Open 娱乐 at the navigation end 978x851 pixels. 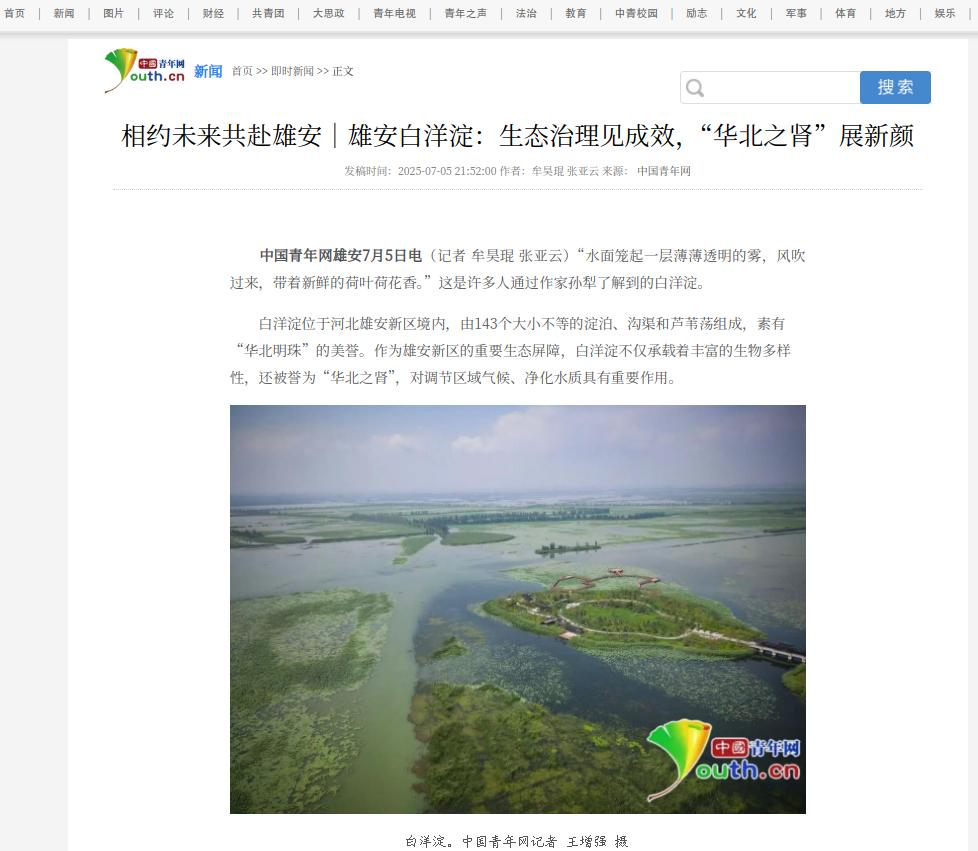pos(944,13)
